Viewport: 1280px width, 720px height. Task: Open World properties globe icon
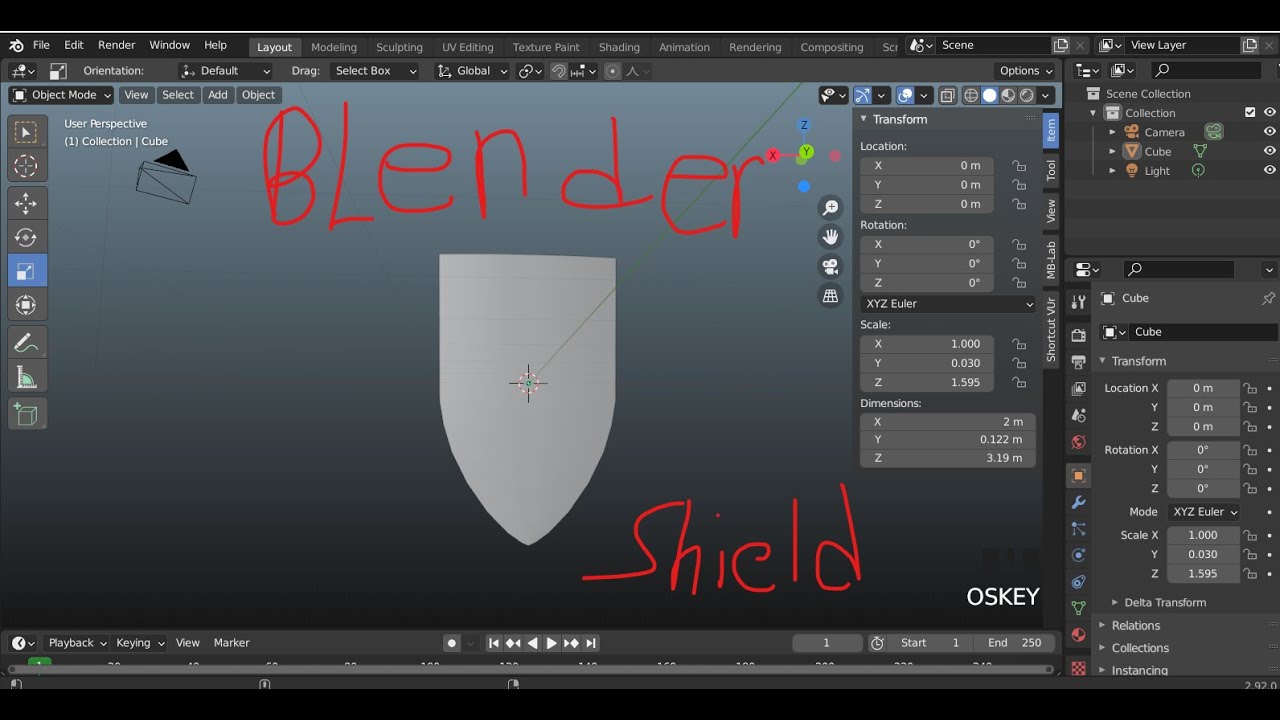click(1078, 442)
